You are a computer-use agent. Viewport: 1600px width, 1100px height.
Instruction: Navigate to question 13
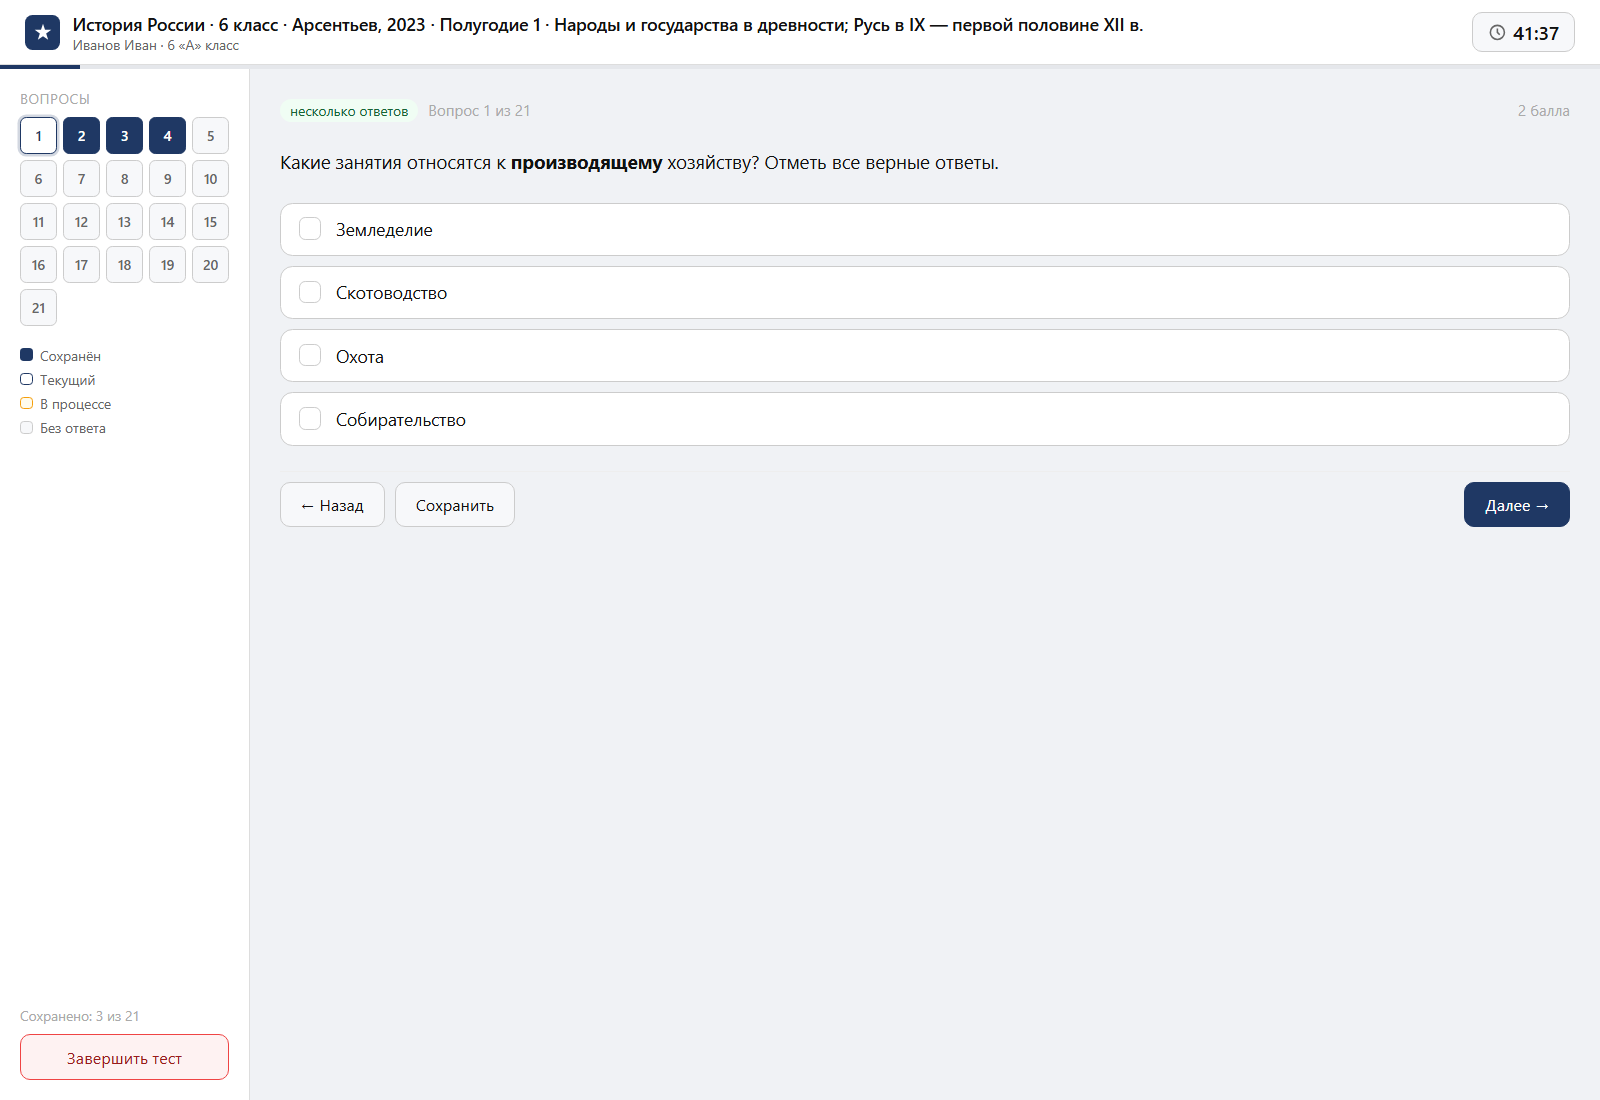(x=124, y=222)
